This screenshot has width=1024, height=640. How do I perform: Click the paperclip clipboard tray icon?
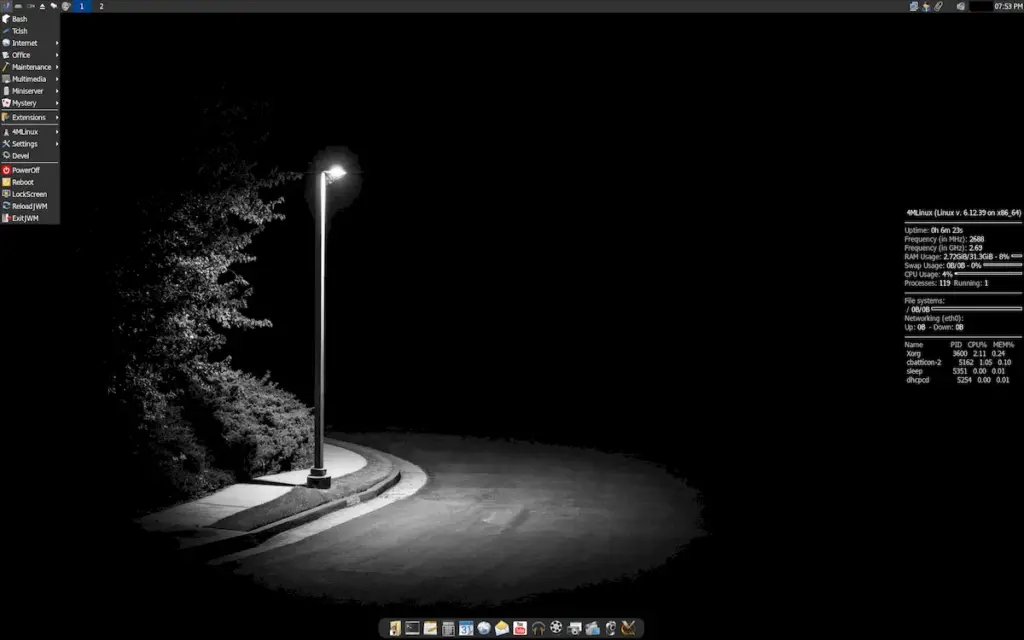[x=938, y=6]
